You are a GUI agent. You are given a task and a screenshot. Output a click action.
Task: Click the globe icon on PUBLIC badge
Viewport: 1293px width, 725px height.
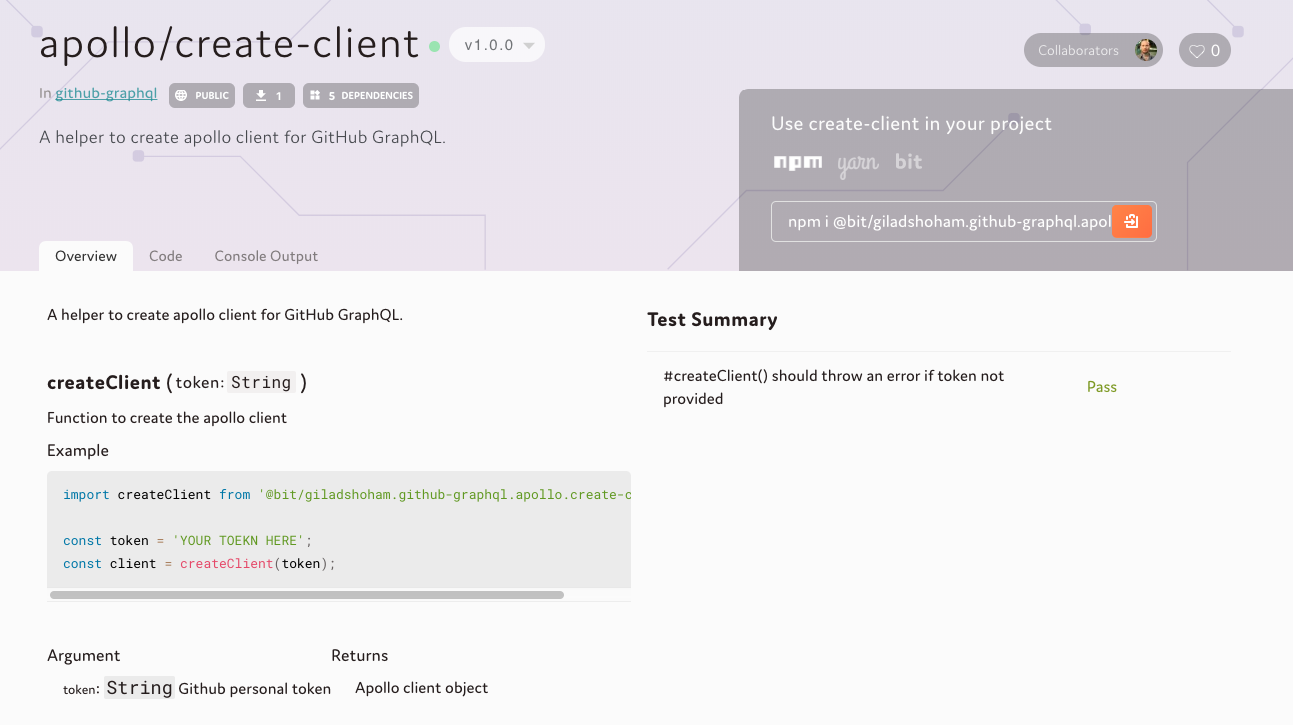point(181,96)
